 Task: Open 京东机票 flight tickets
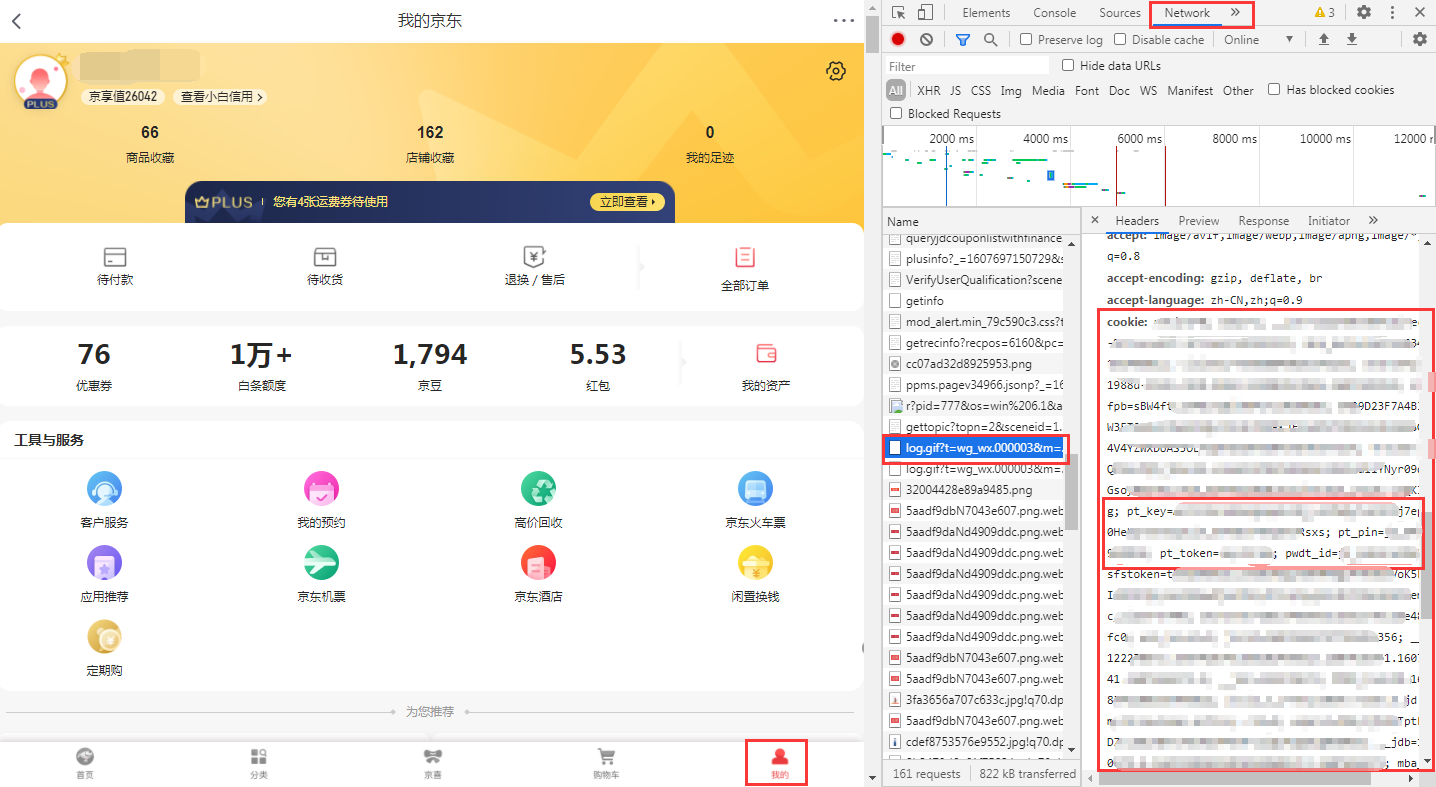click(x=321, y=574)
